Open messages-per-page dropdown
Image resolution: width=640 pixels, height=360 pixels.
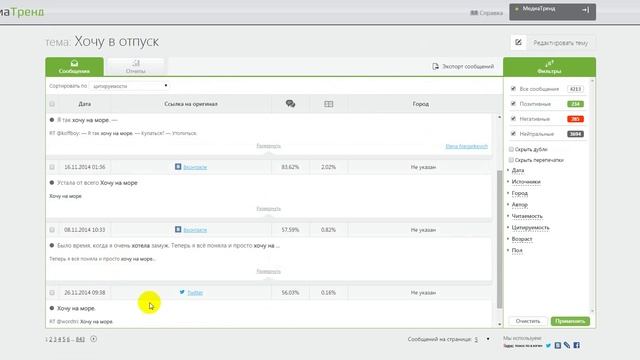(x=482, y=339)
